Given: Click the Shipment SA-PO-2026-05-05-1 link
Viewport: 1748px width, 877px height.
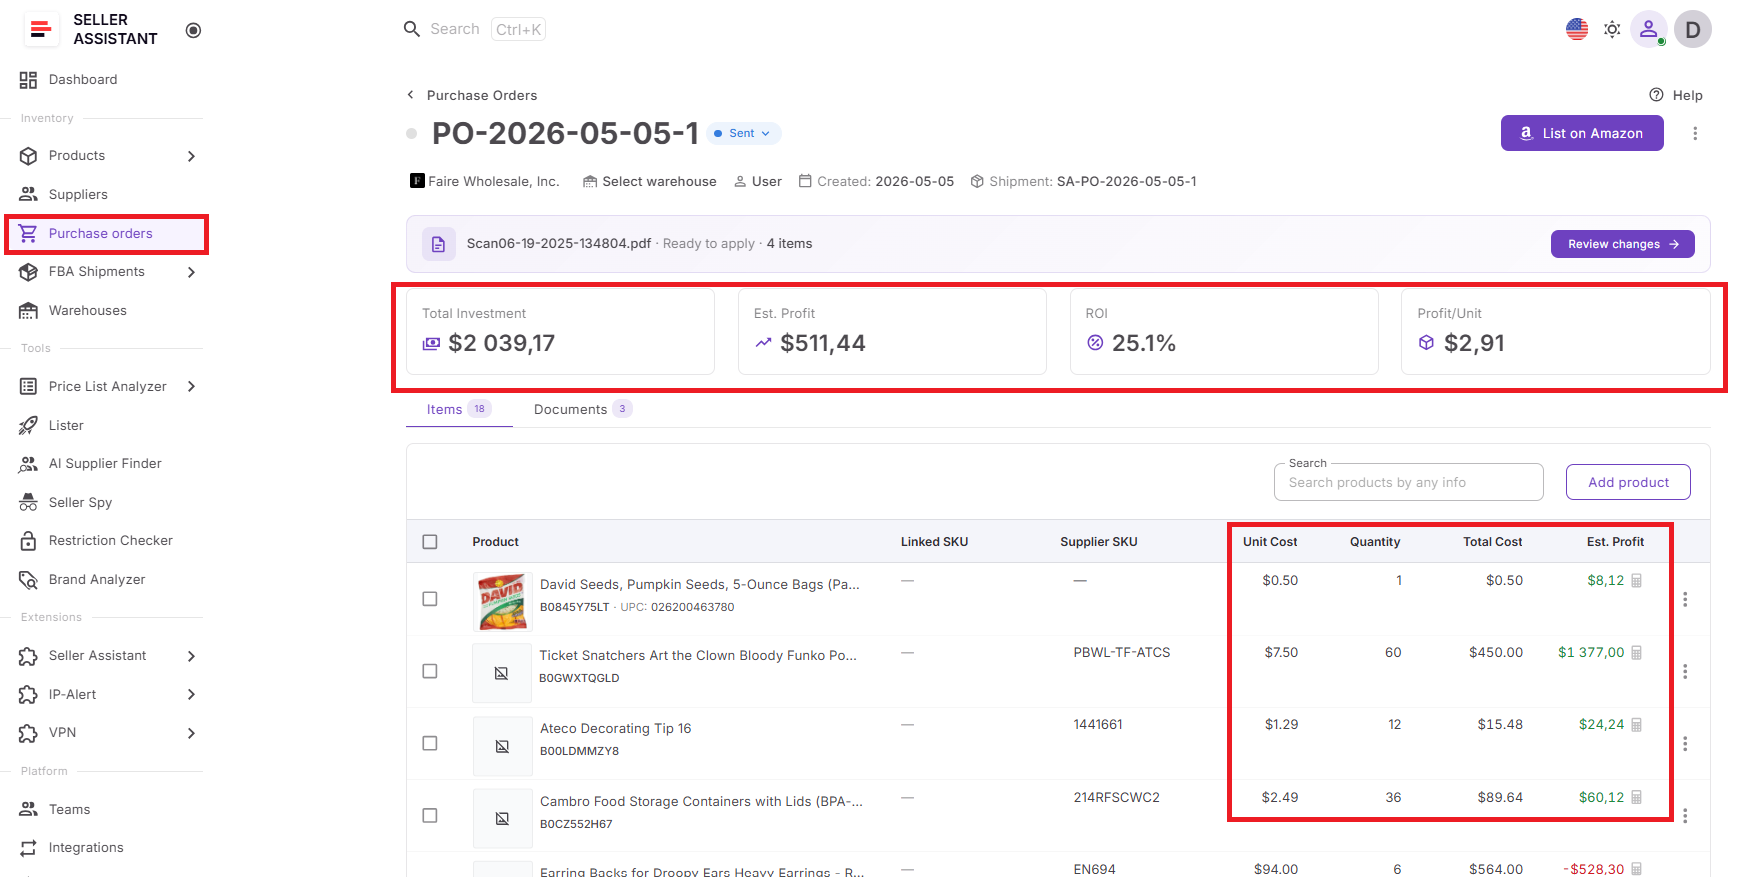Looking at the screenshot, I should pyautogui.click(x=1126, y=182).
